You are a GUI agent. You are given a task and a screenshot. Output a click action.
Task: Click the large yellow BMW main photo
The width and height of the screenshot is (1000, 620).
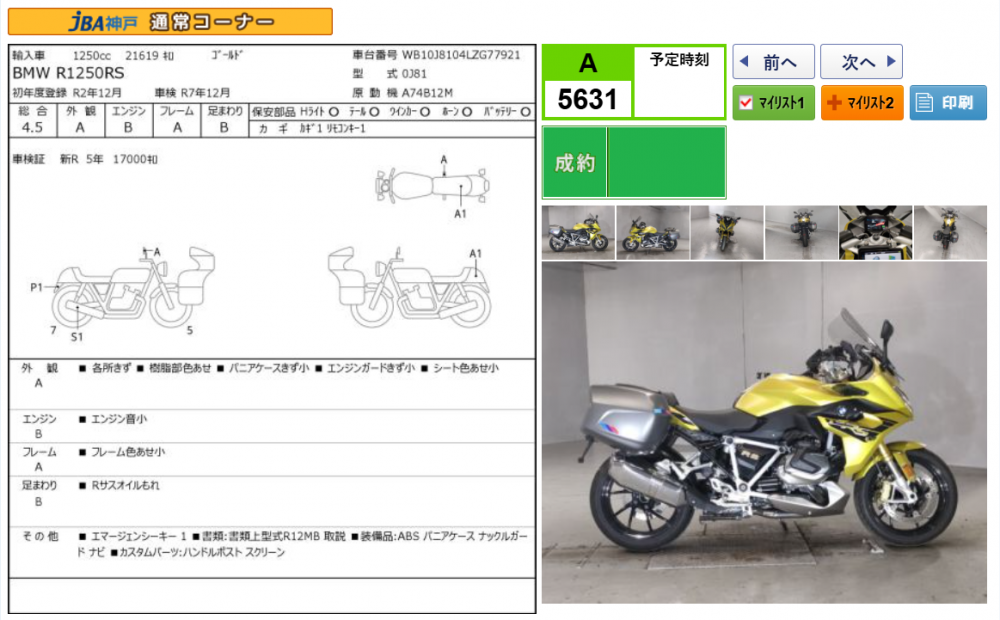click(x=764, y=433)
